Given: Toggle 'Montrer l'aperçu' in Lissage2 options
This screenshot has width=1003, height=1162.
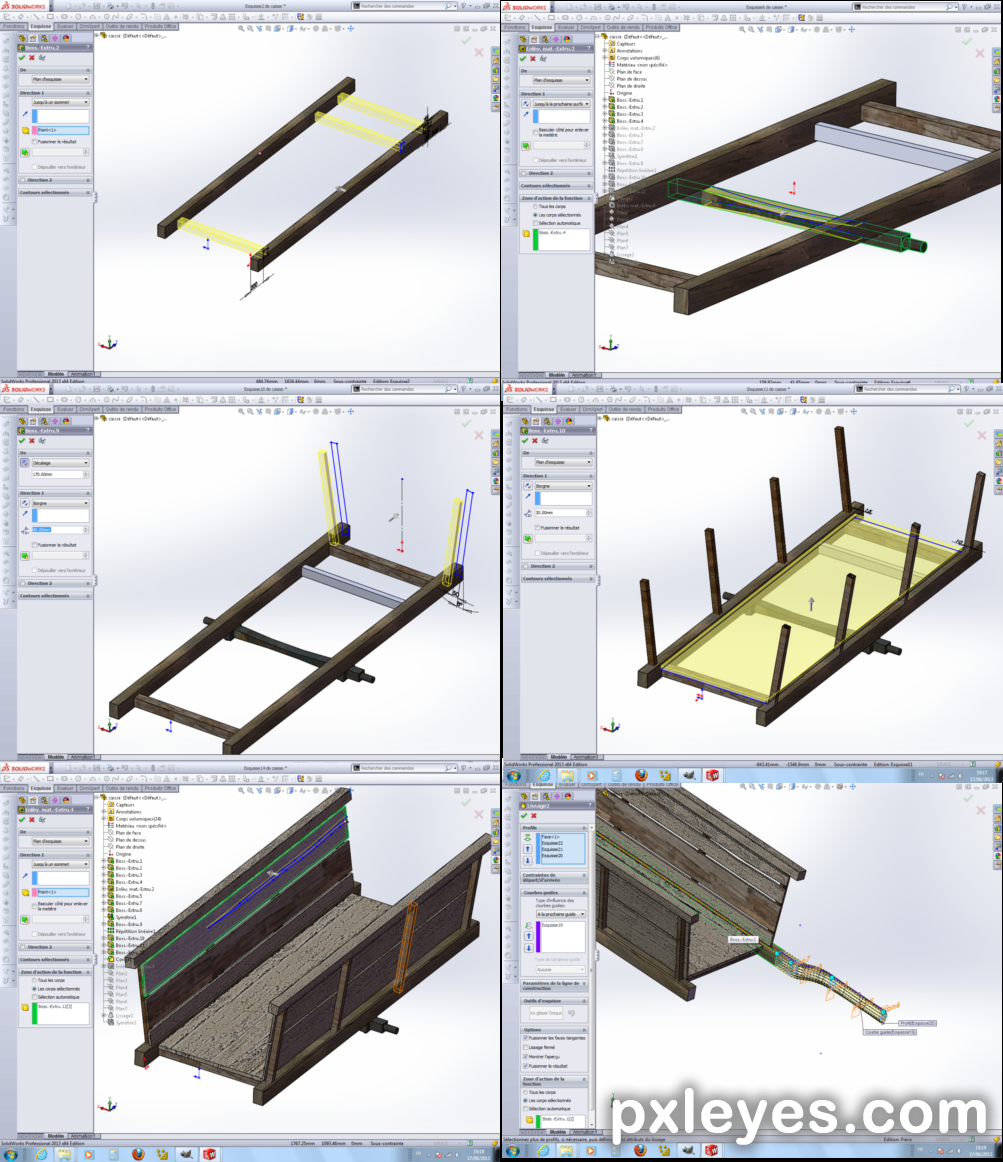Looking at the screenshot, I should (526, 1057).
